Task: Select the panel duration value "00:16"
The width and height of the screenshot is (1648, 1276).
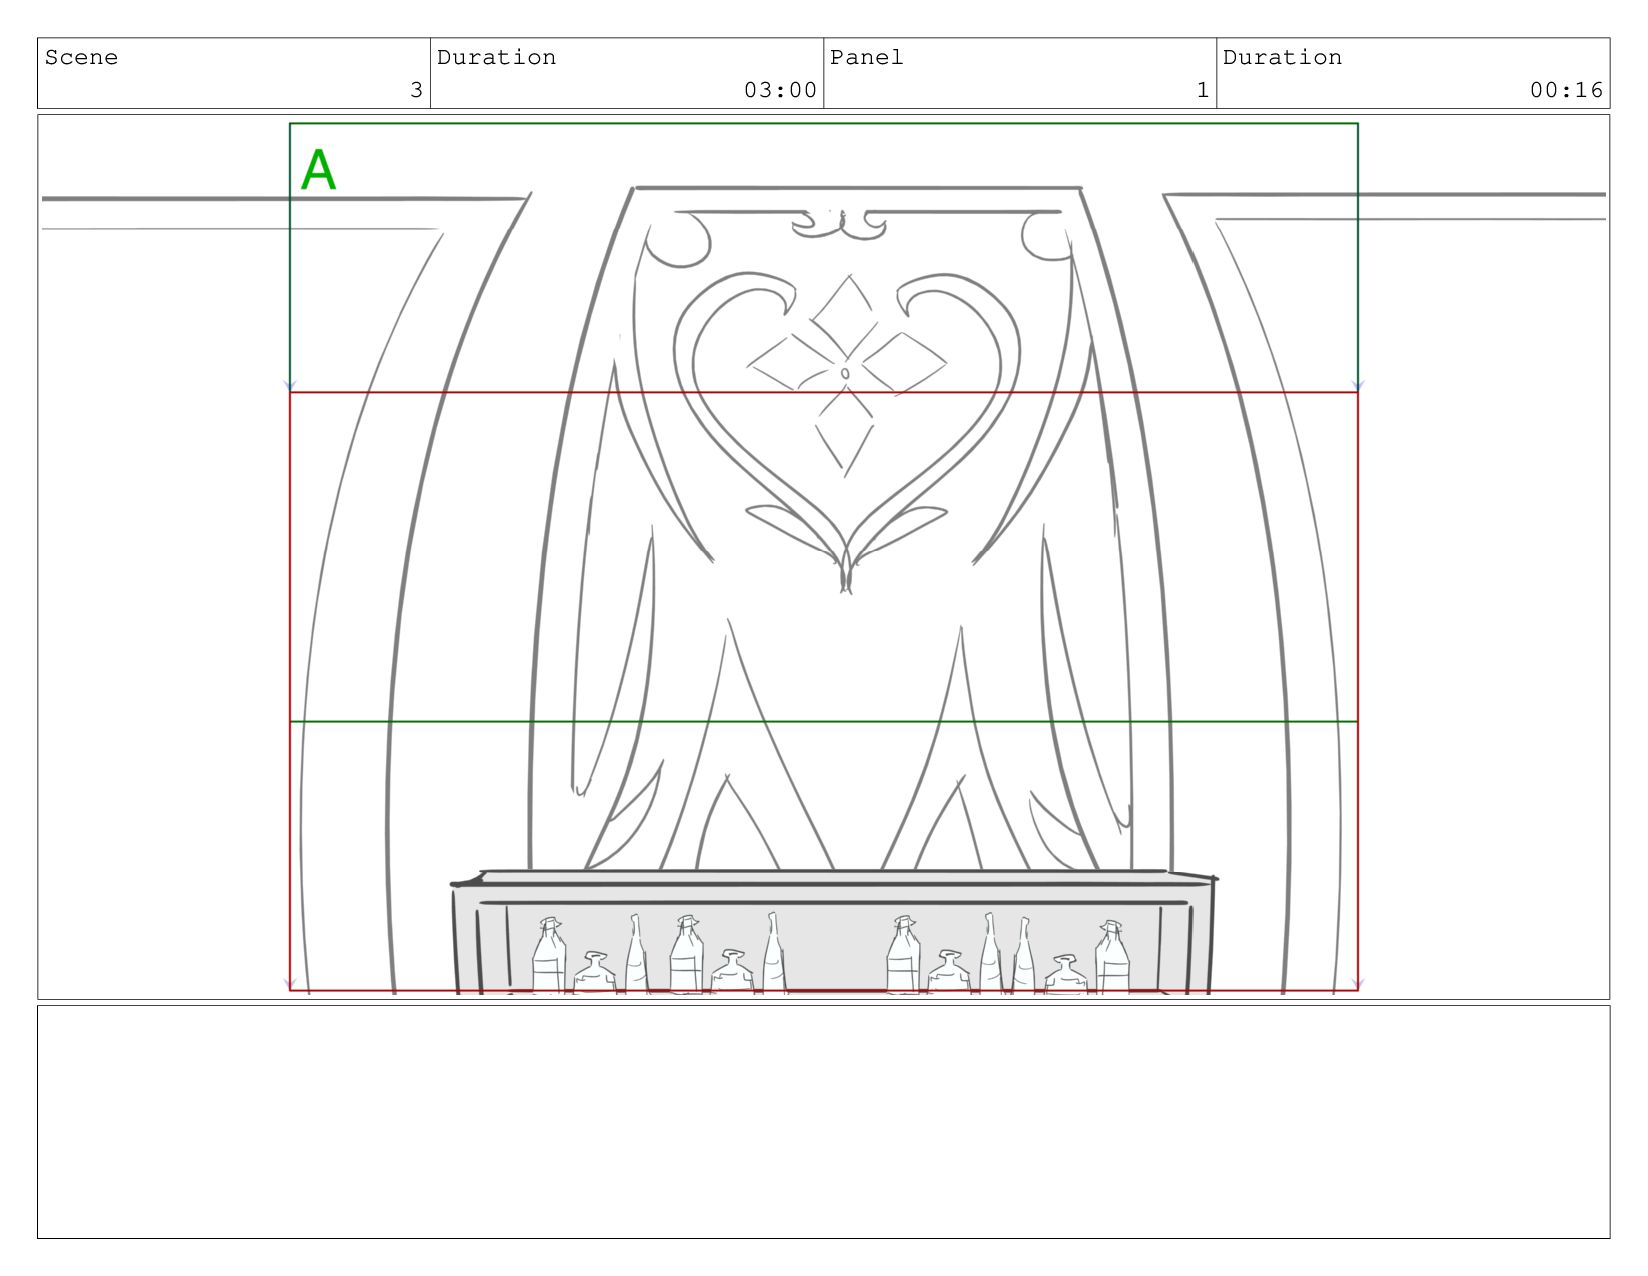Action: pos(1566,90)
